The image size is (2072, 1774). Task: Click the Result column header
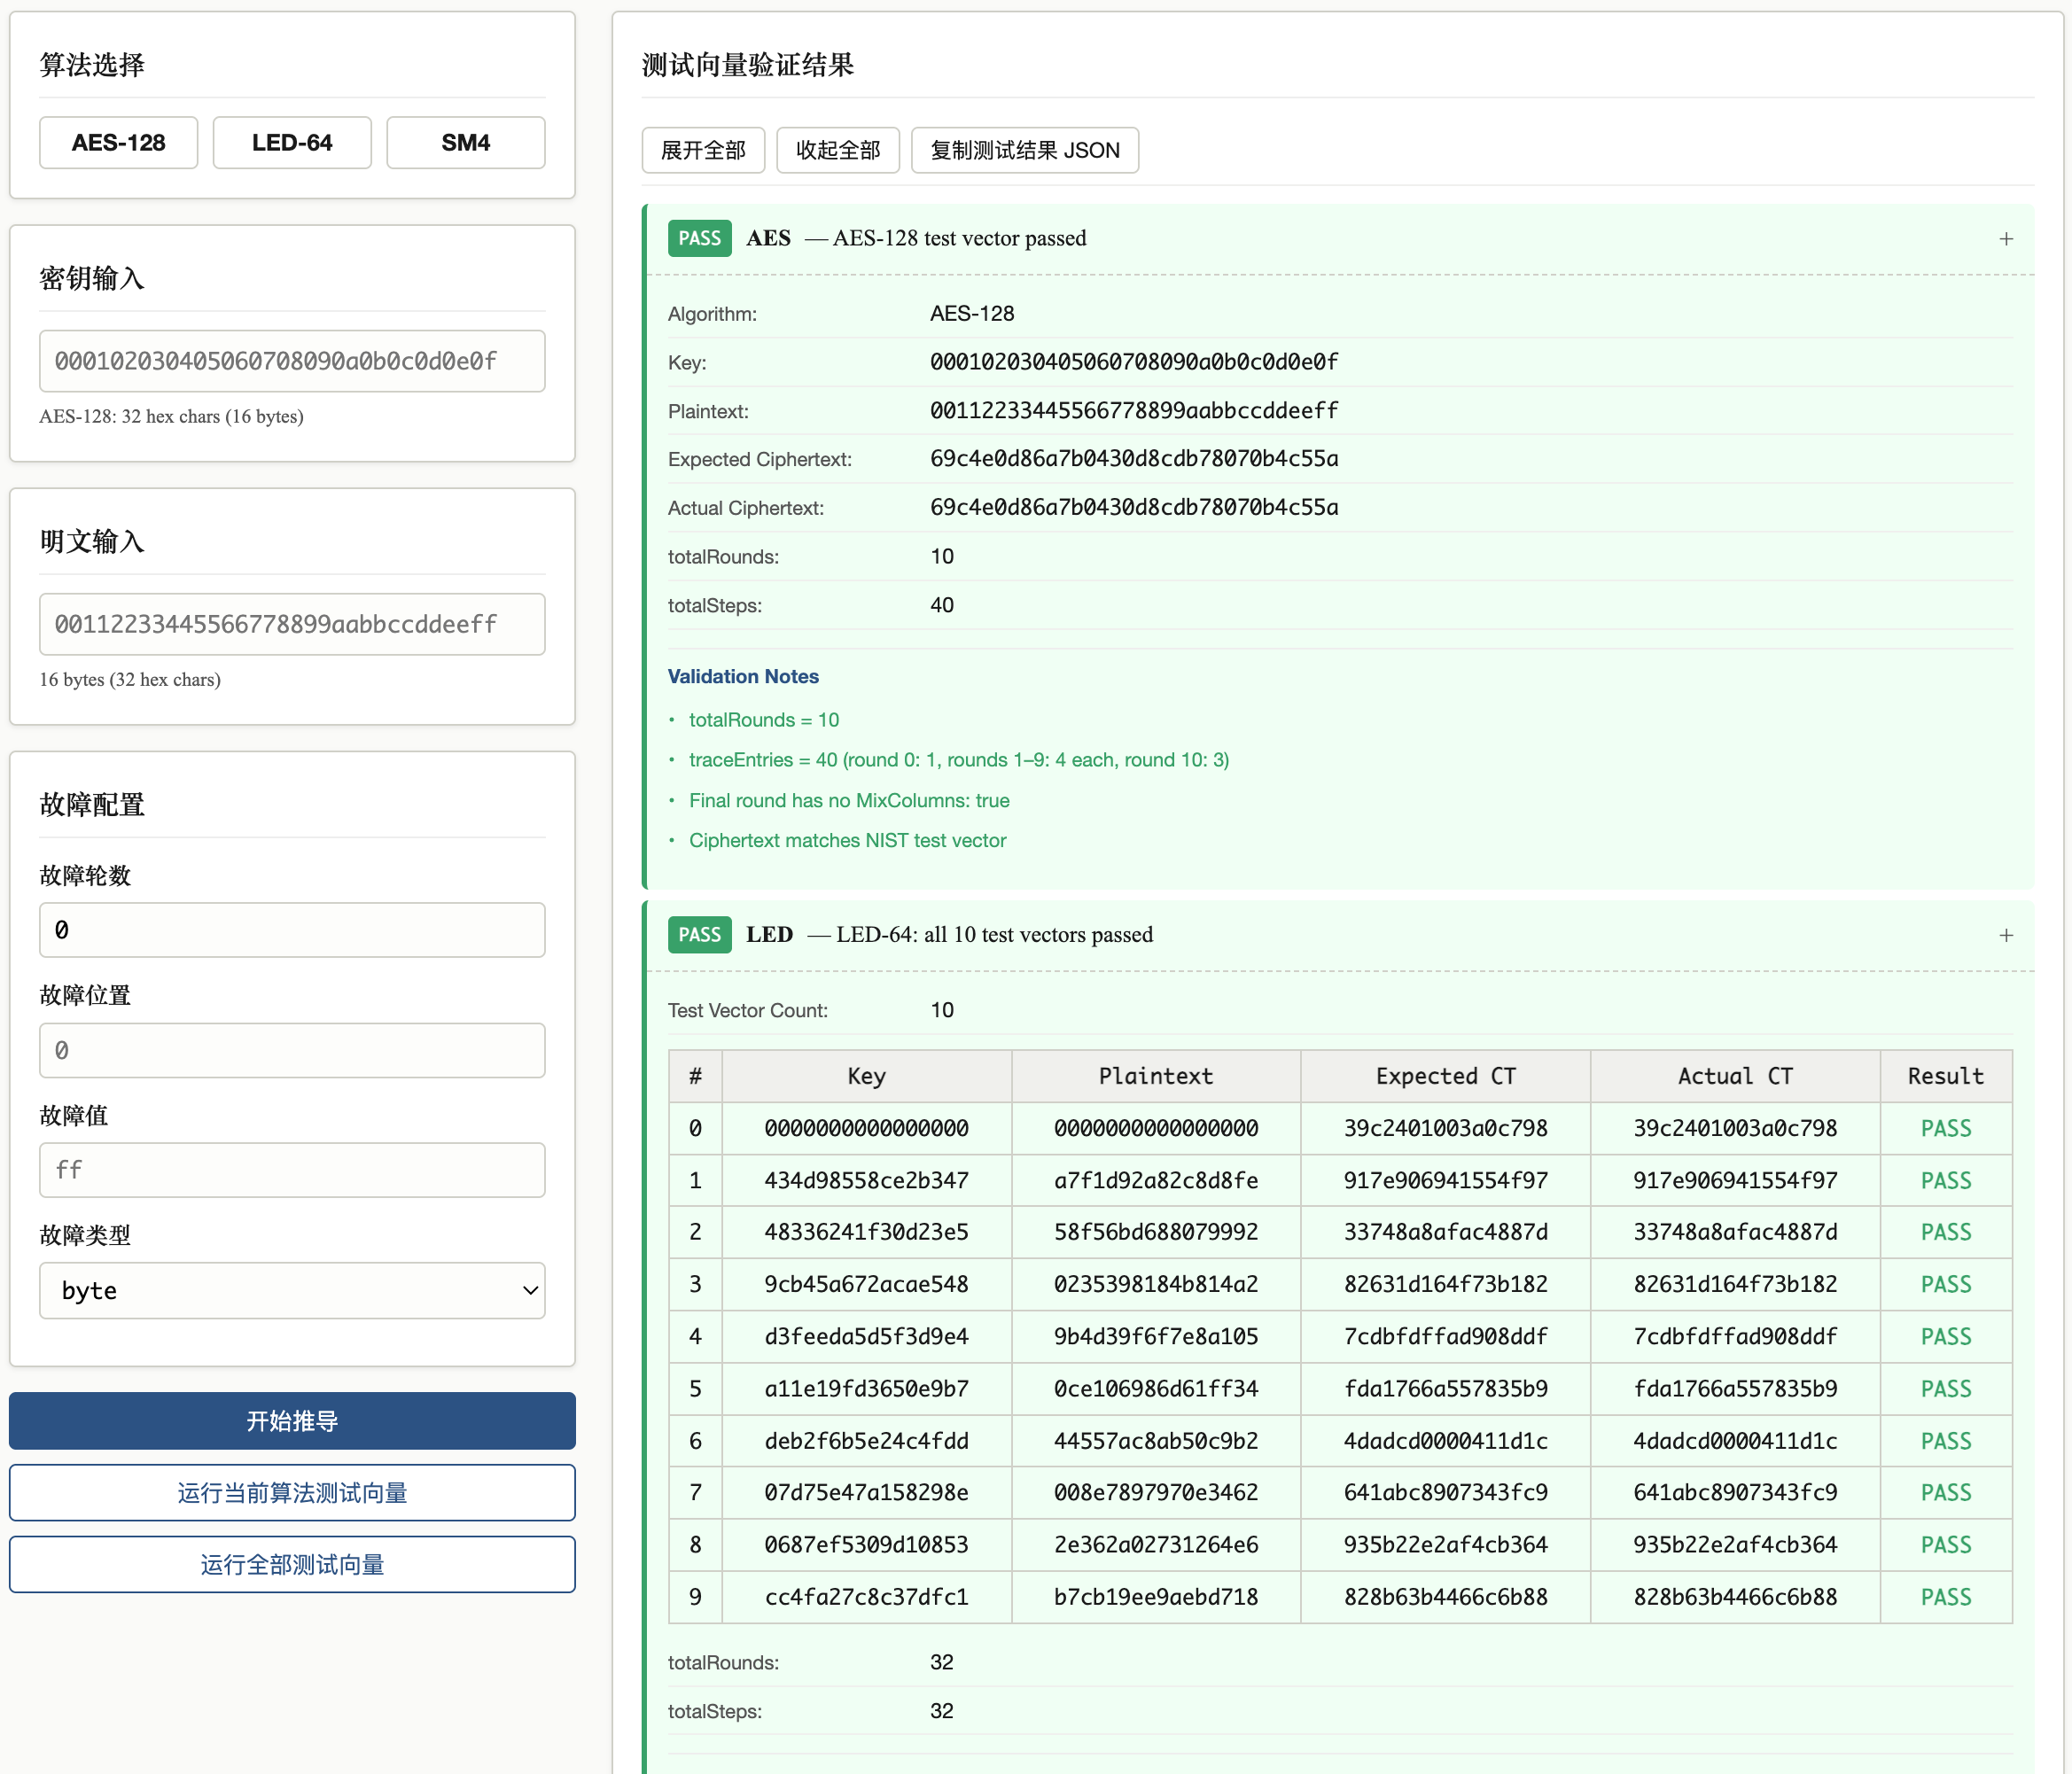point(1945,1076)
